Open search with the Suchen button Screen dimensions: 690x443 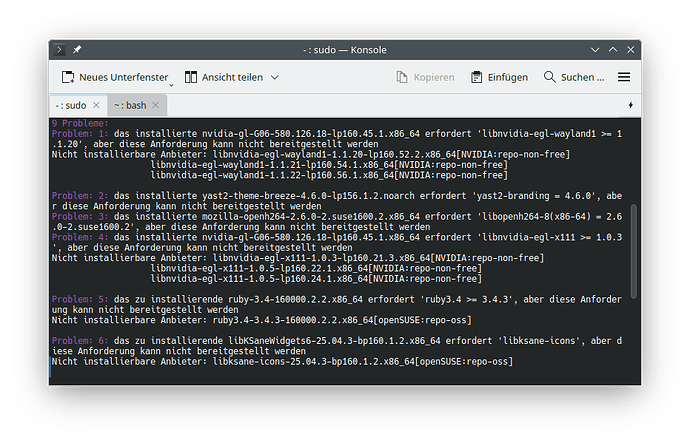pyautogui.click(x=574, y=77)
